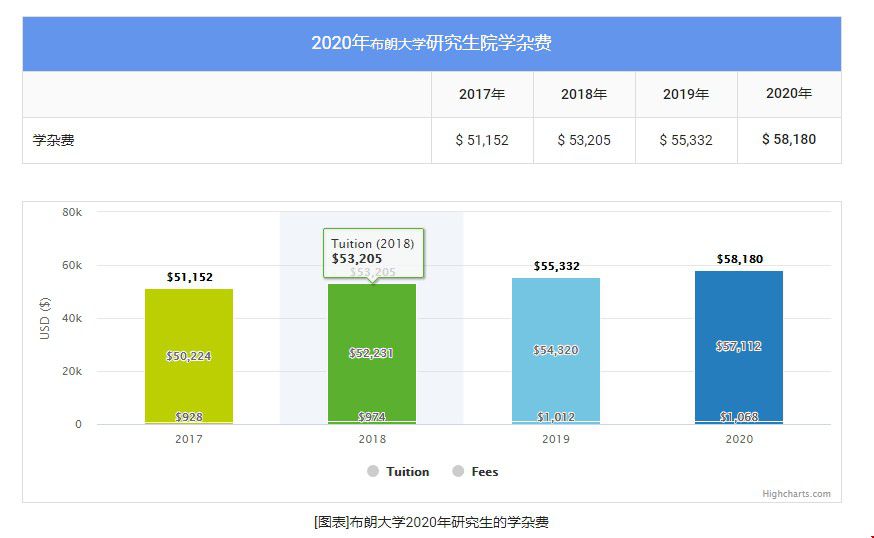Click the 2017 x-axis label
Viewport: 874px width, 538px height.
[189, 439]
